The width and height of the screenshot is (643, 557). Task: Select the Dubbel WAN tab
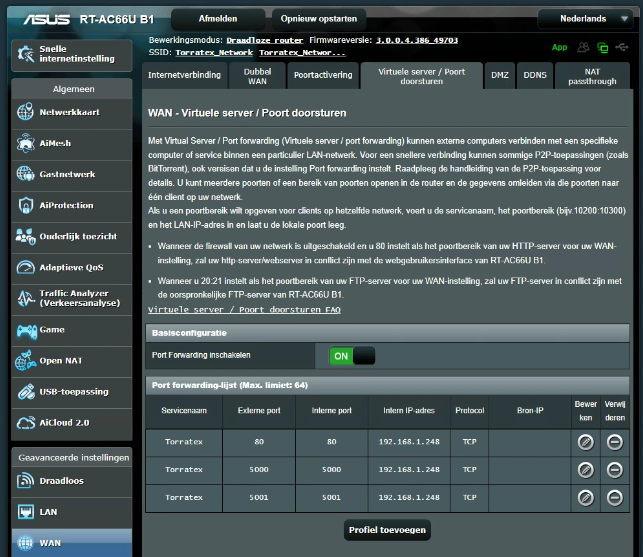pos(257,75)
